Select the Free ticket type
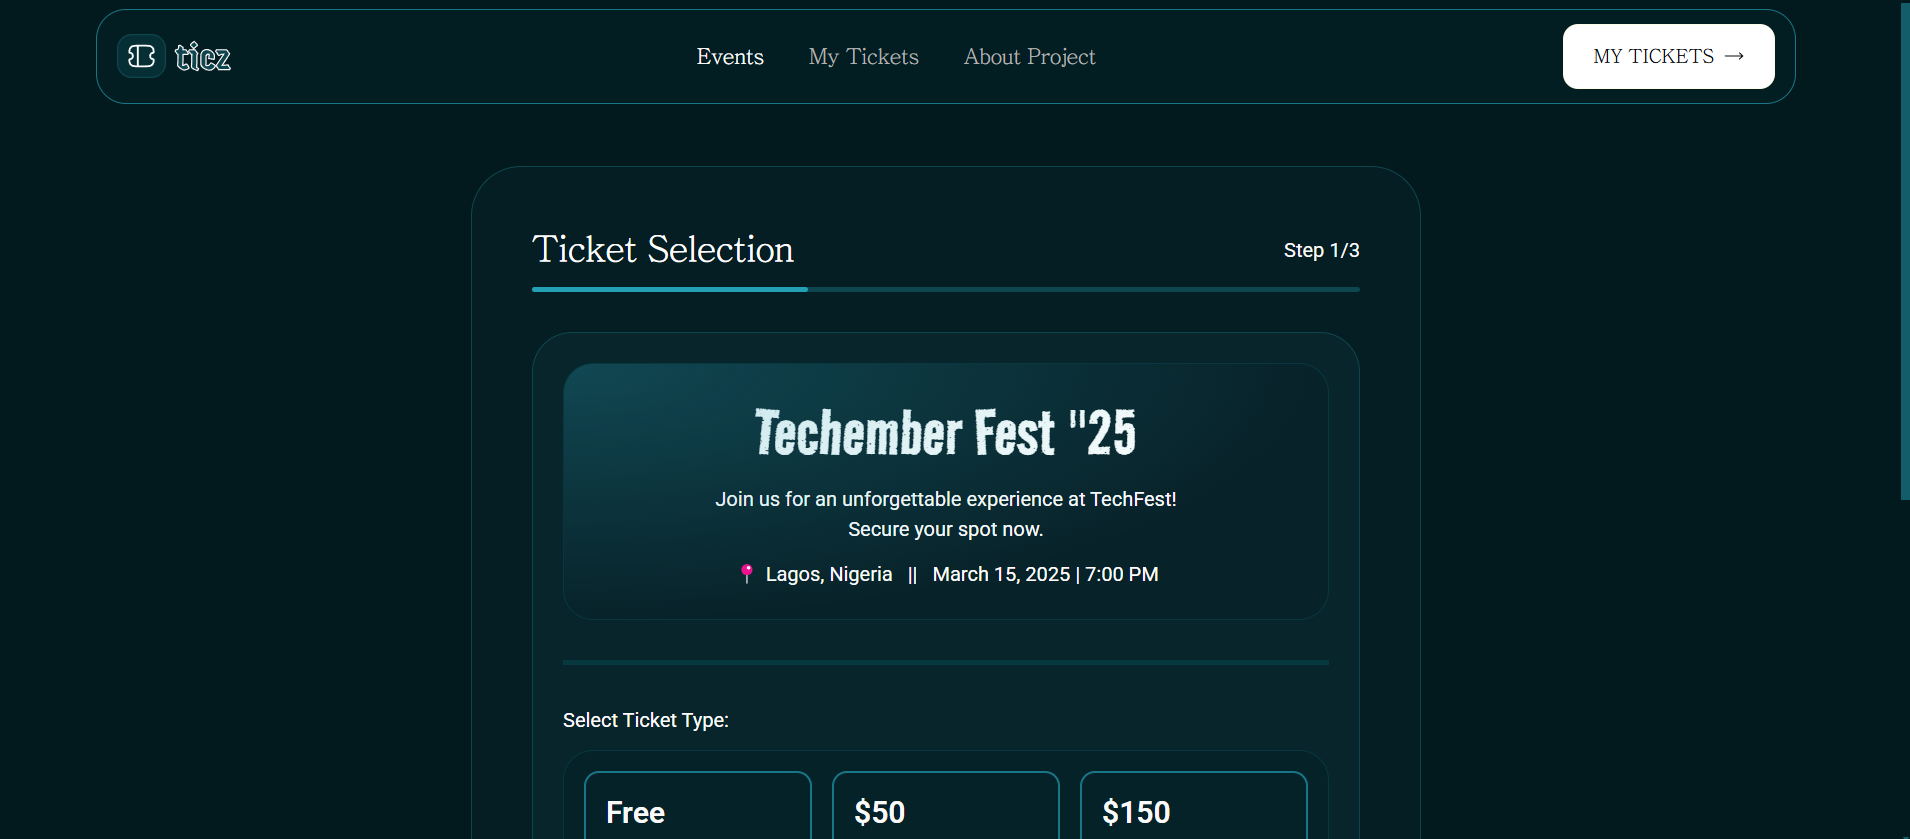This screenshot has width=1910, height=839. [x=697, y=808]
